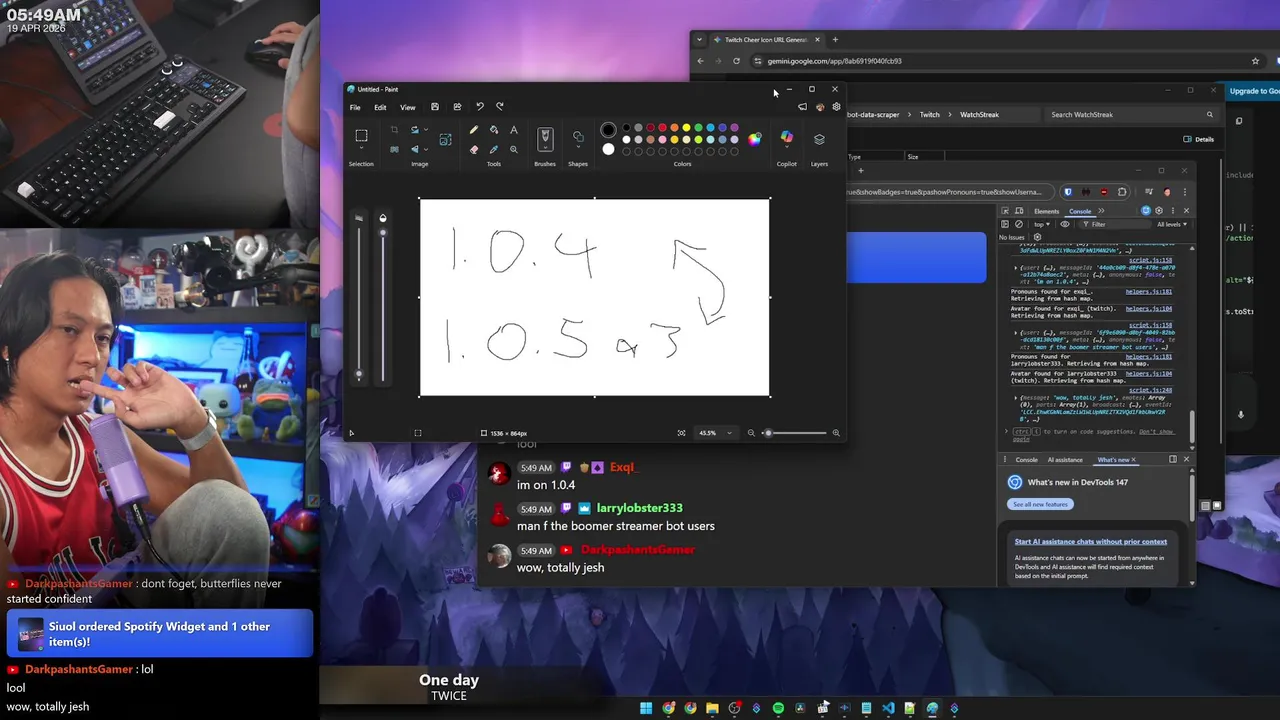Switch to Elements tab in DevTools

pos(1047,211)
